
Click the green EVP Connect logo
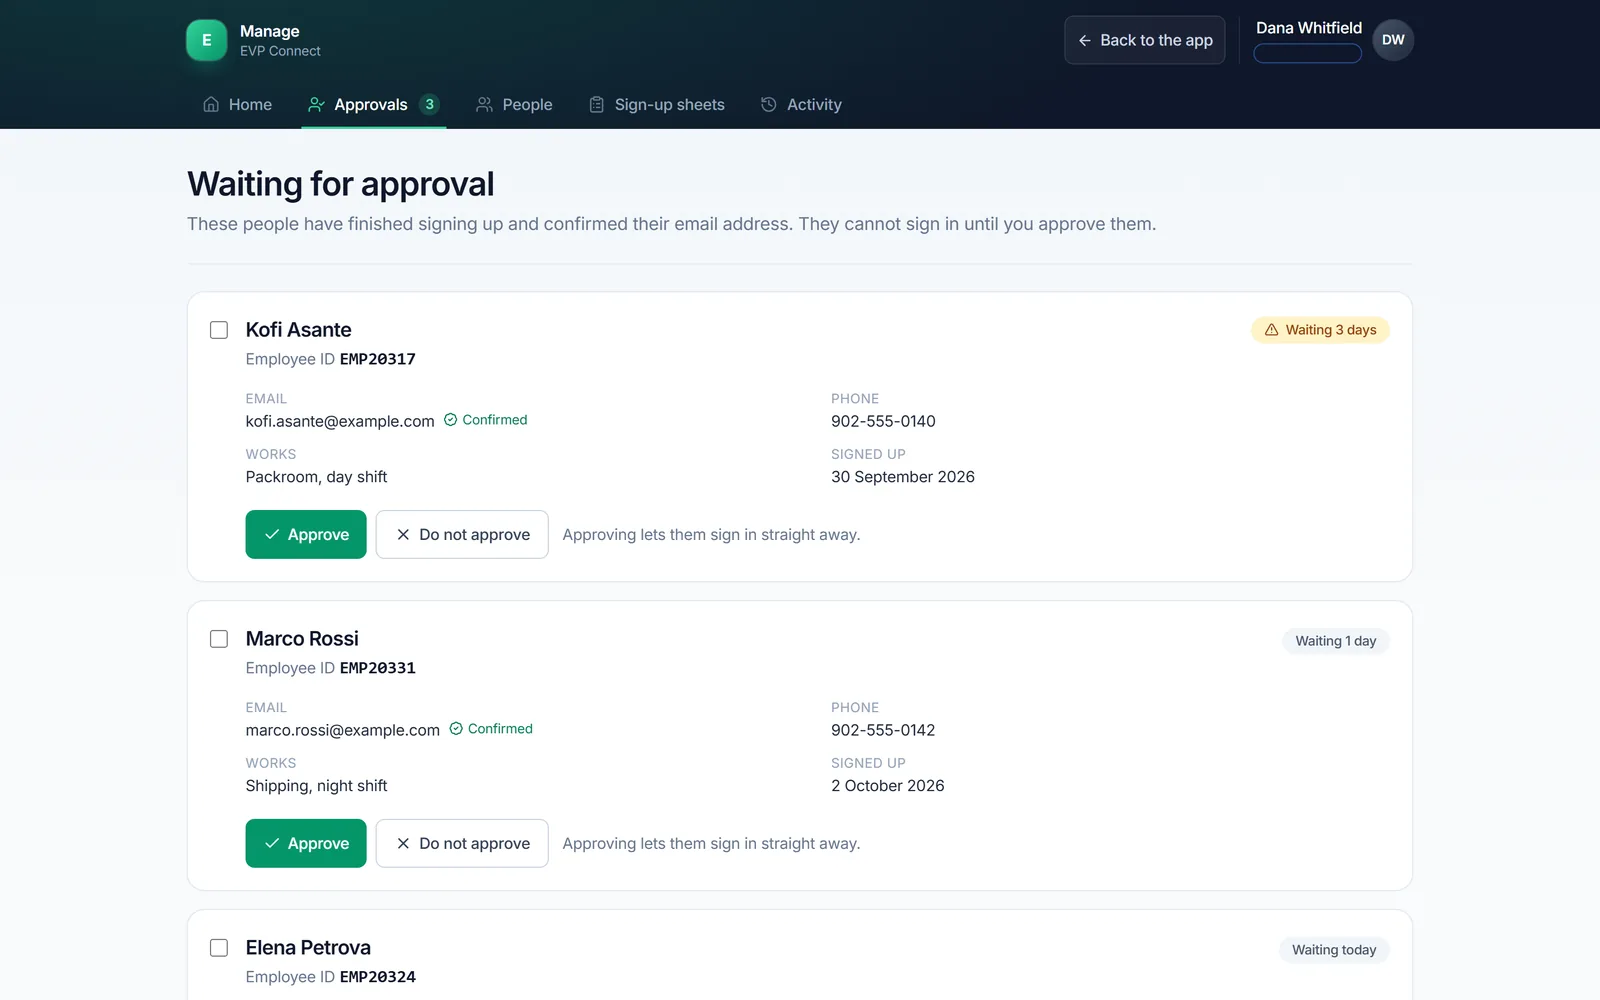tap(206, 40)
